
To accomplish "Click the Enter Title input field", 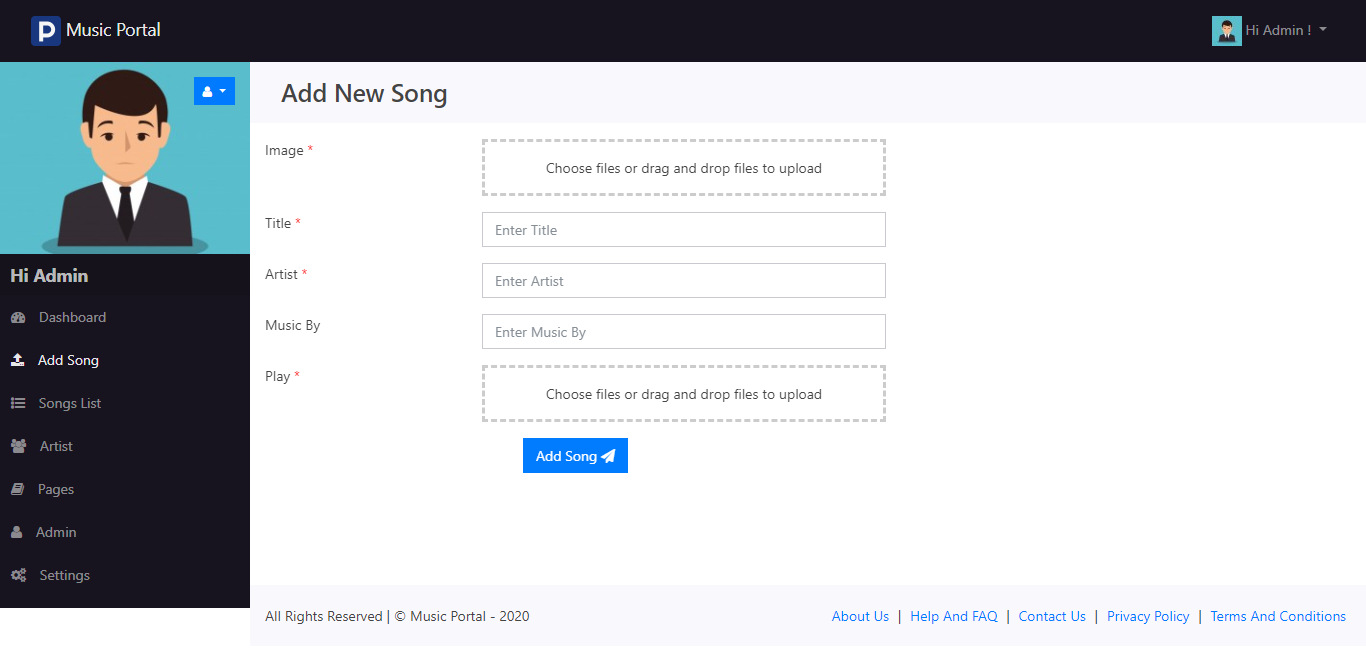I will [x=683, y=229].
